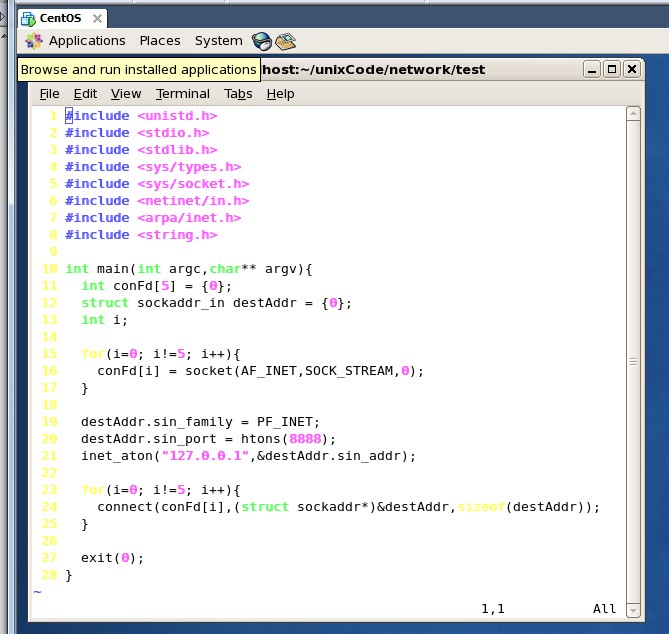Launch the web browser globe icon
Image resolution: width=669 pixels, height=634 pixels.
262,41
